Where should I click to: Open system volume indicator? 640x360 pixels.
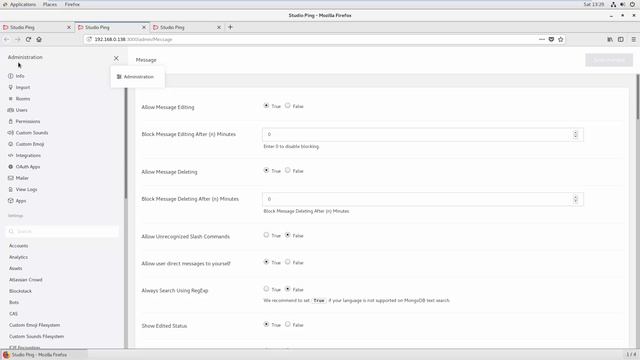click(623, 4)
